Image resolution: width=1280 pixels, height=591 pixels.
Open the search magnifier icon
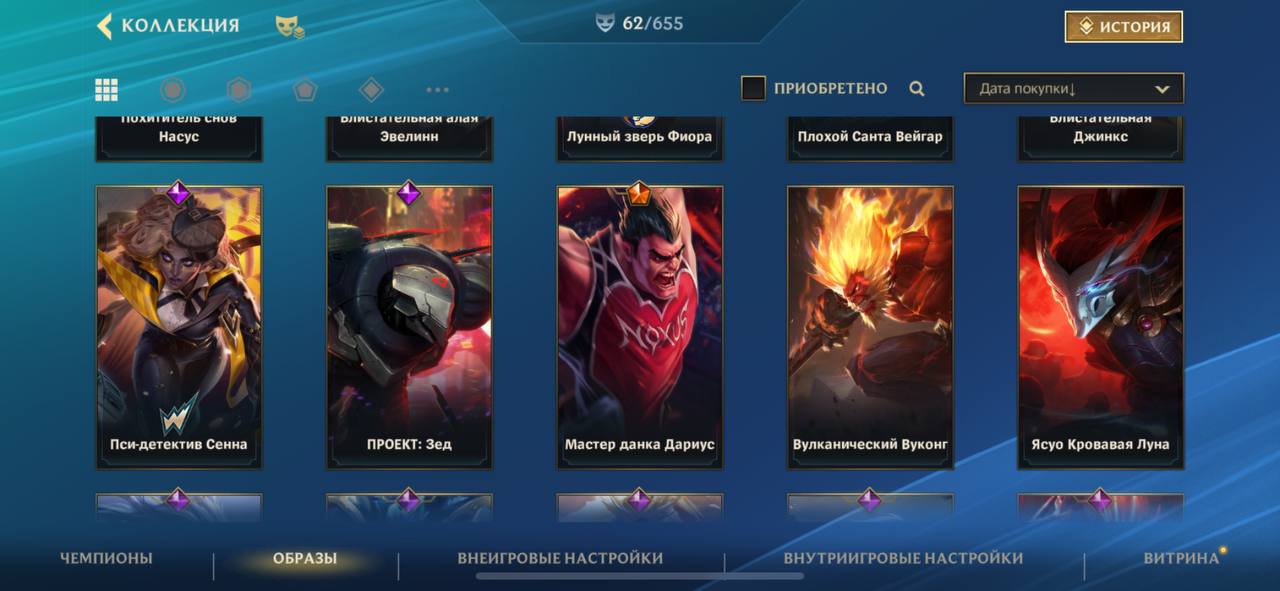coord(917,89)
